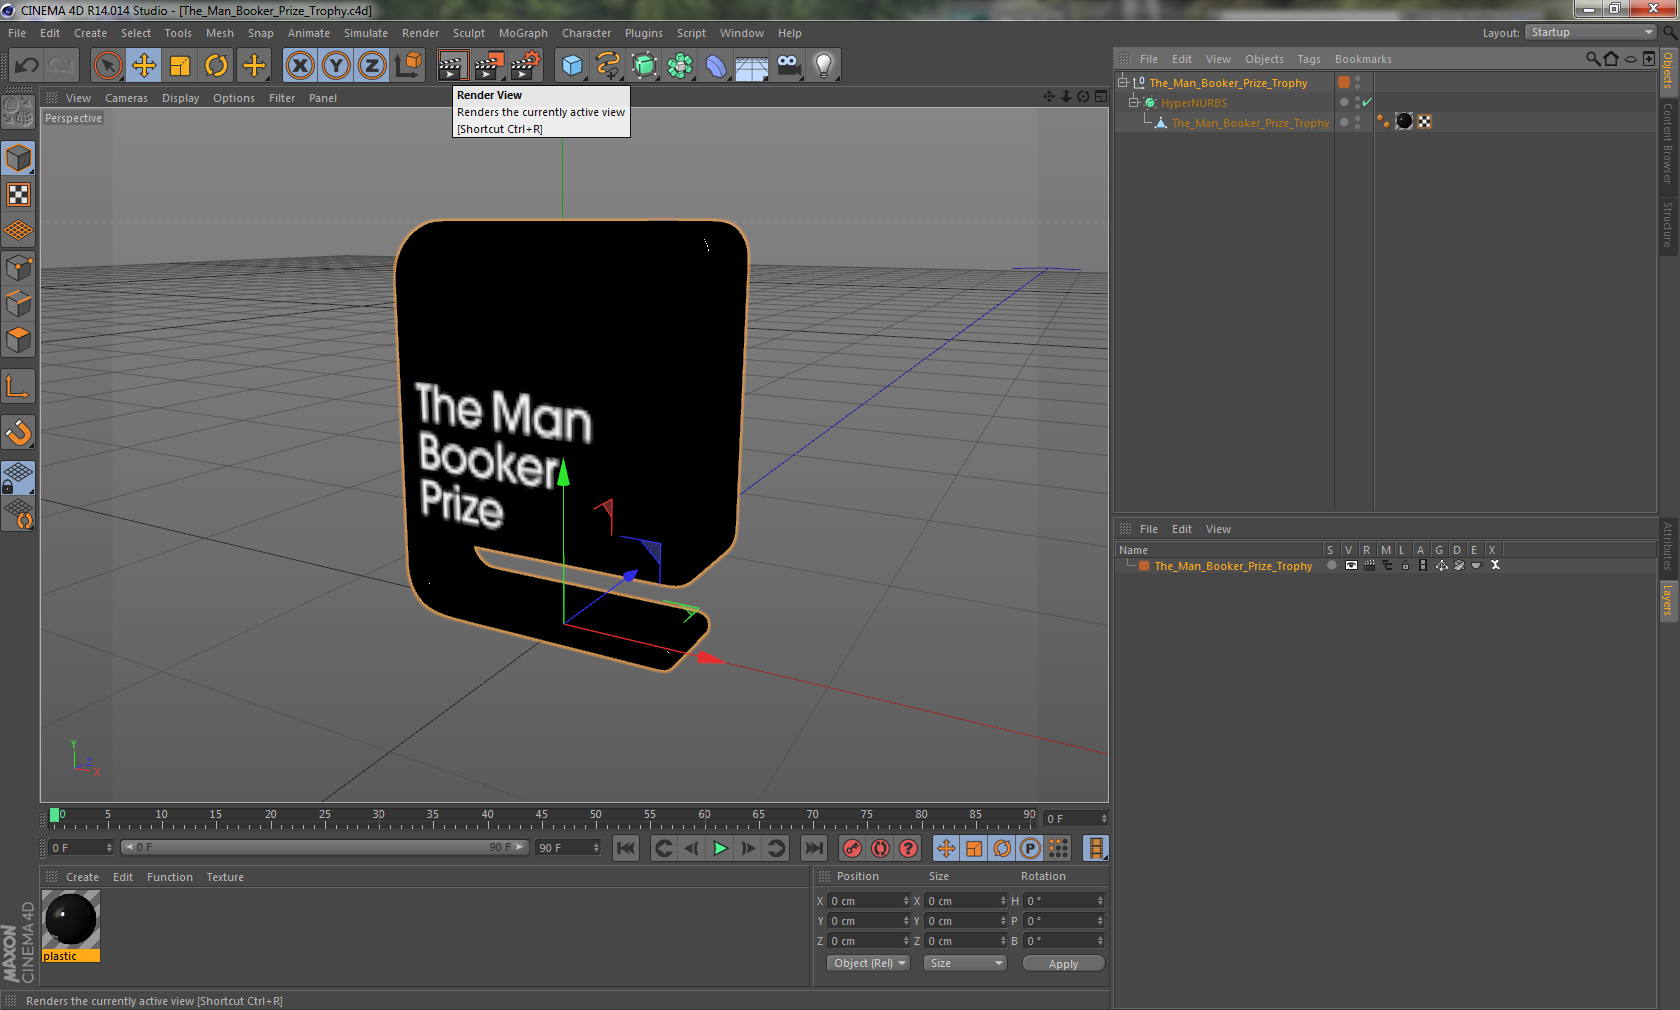
Task: Click the black plastic material tag
Action: pyautogui.click(x=1404, y=121)
